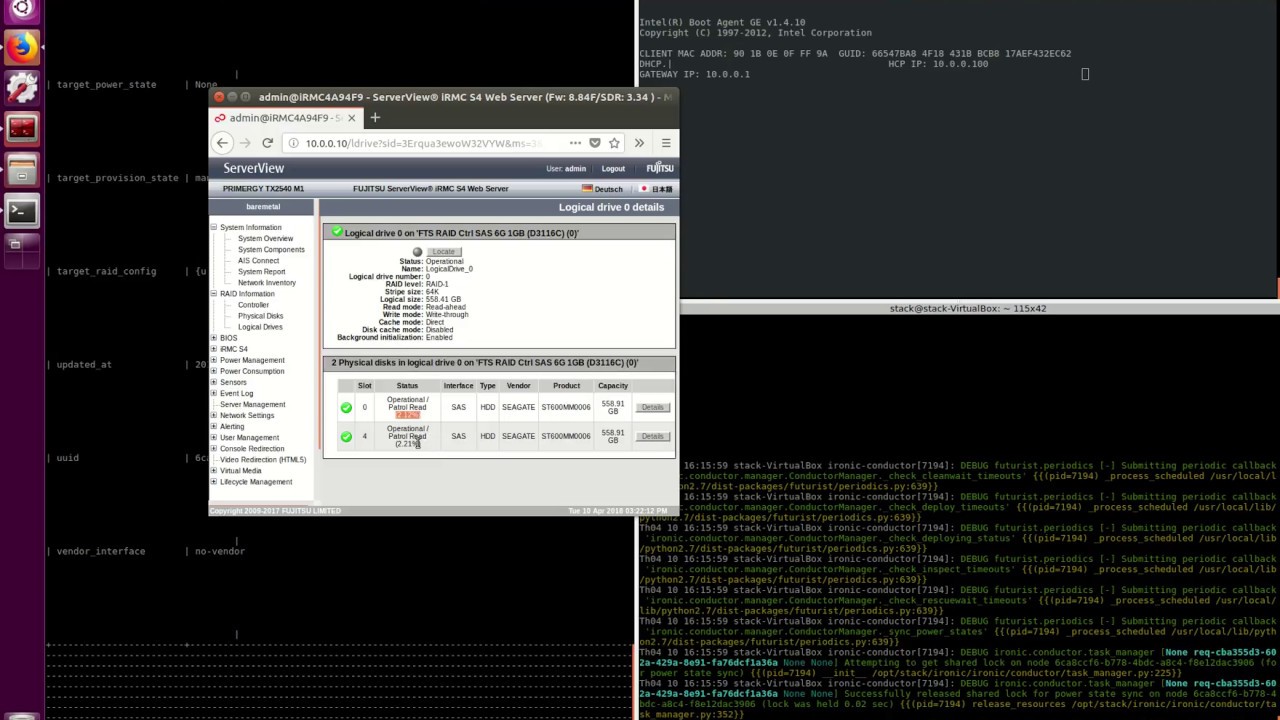Click the Pocket save icon
The width and height of the screenshot is (1280, 720).
tap(595, 143)
